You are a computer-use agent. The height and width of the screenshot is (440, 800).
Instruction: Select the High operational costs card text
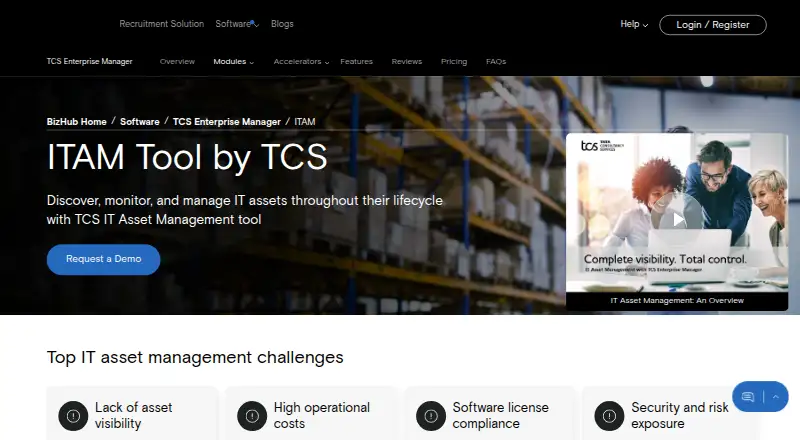[x=321, y=415]
